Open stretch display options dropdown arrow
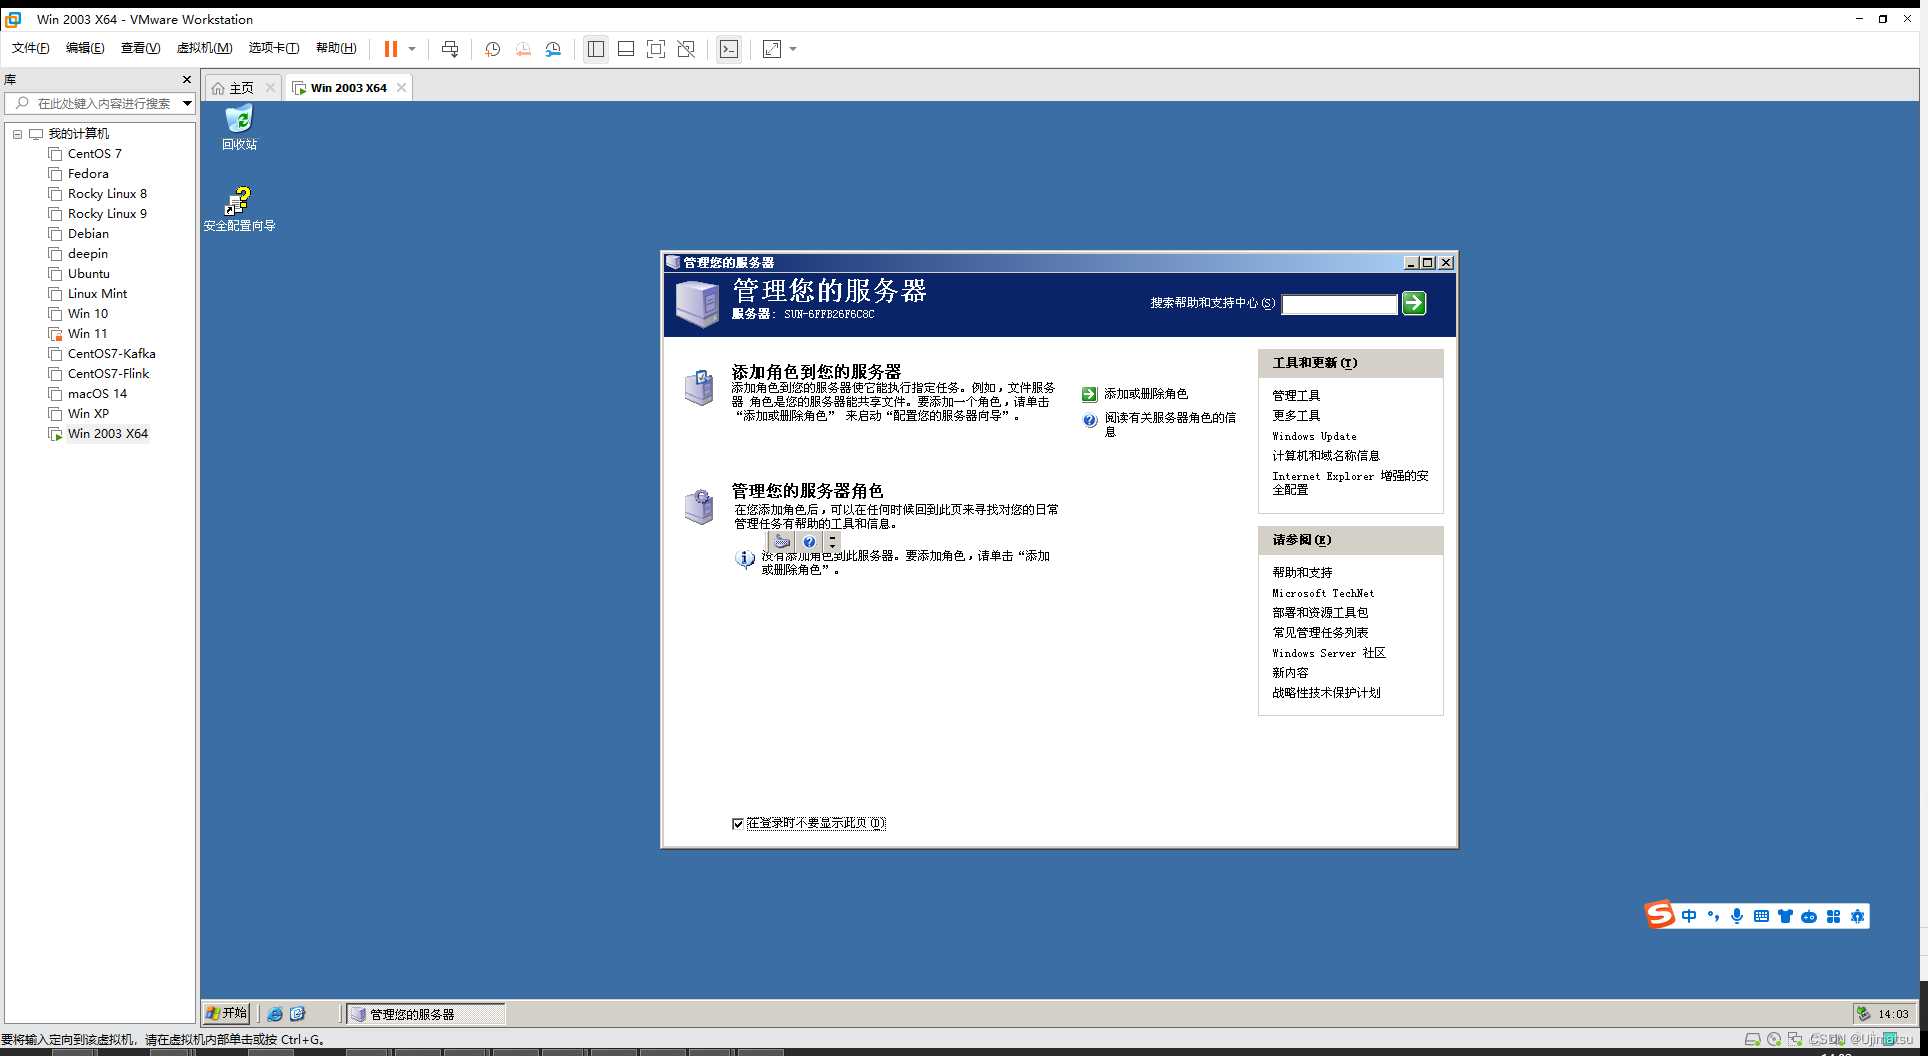The height and width of the screenshot is (1056, 1928). 793,49
